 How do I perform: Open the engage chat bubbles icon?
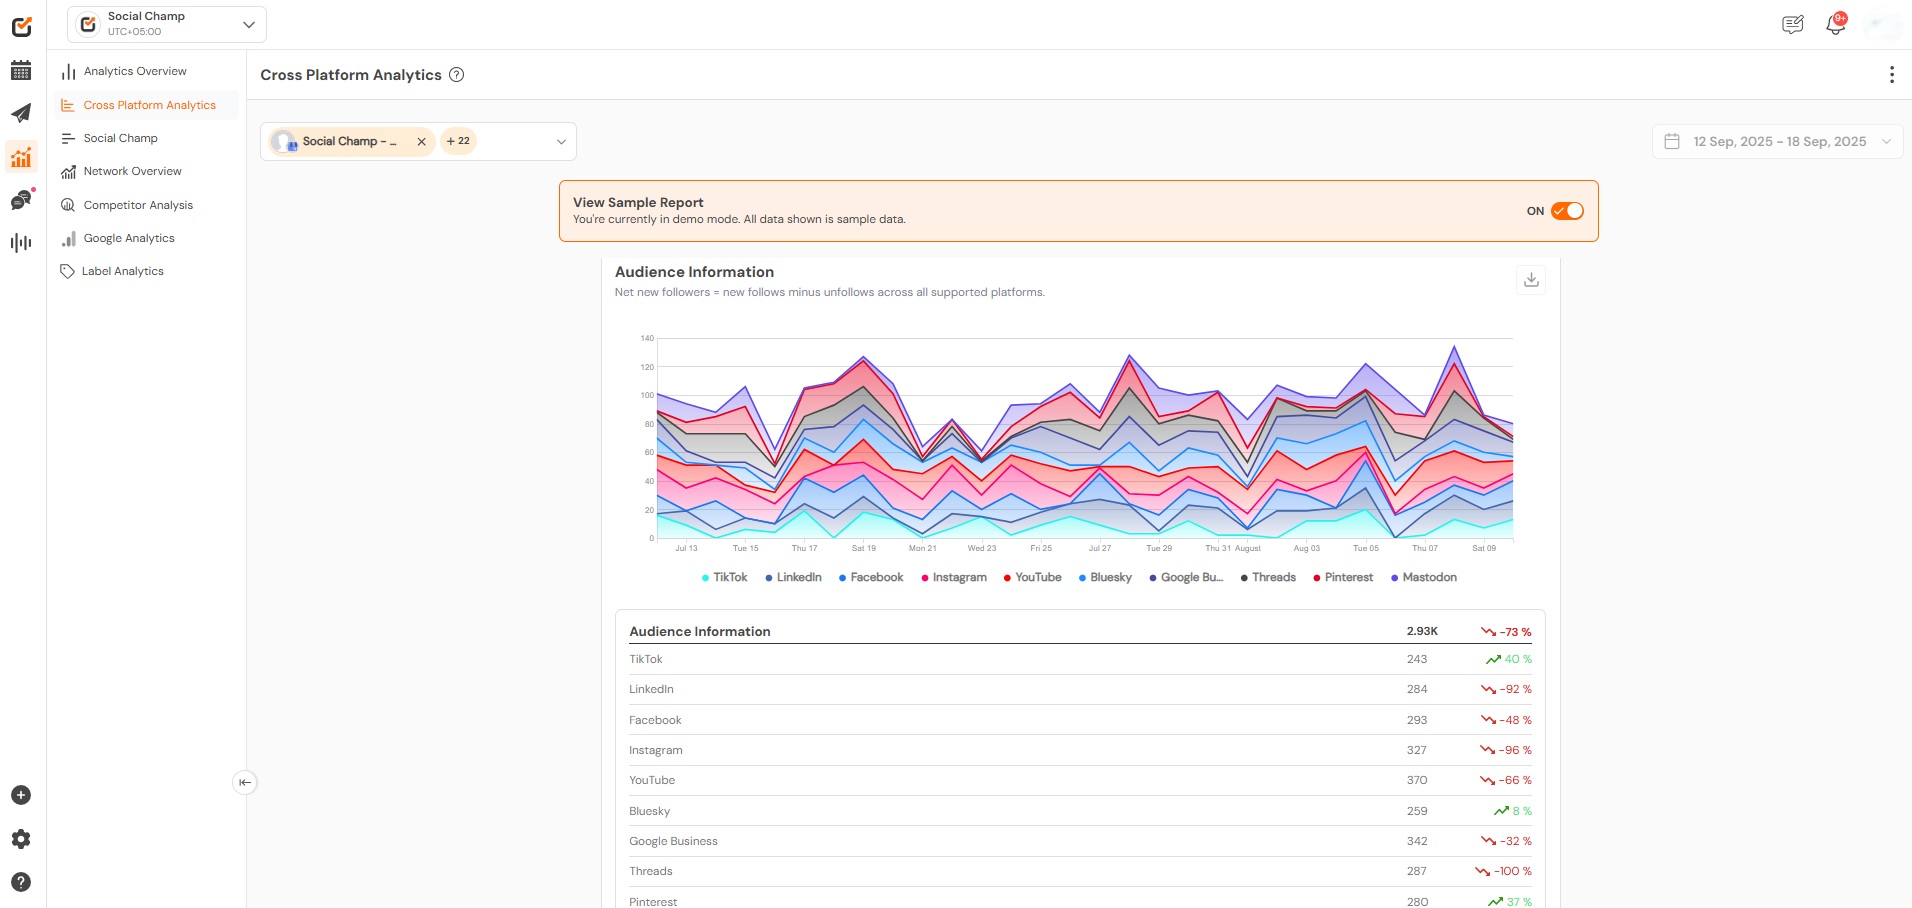(x=21, y=200)
